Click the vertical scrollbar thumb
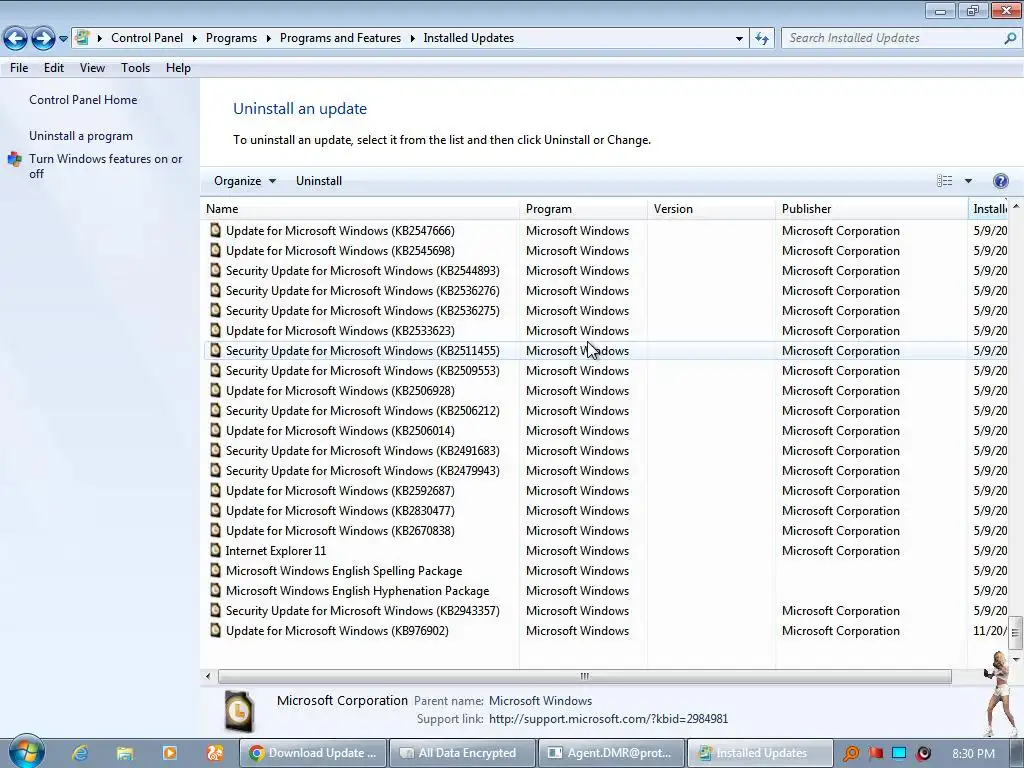 pos(1015,632)
